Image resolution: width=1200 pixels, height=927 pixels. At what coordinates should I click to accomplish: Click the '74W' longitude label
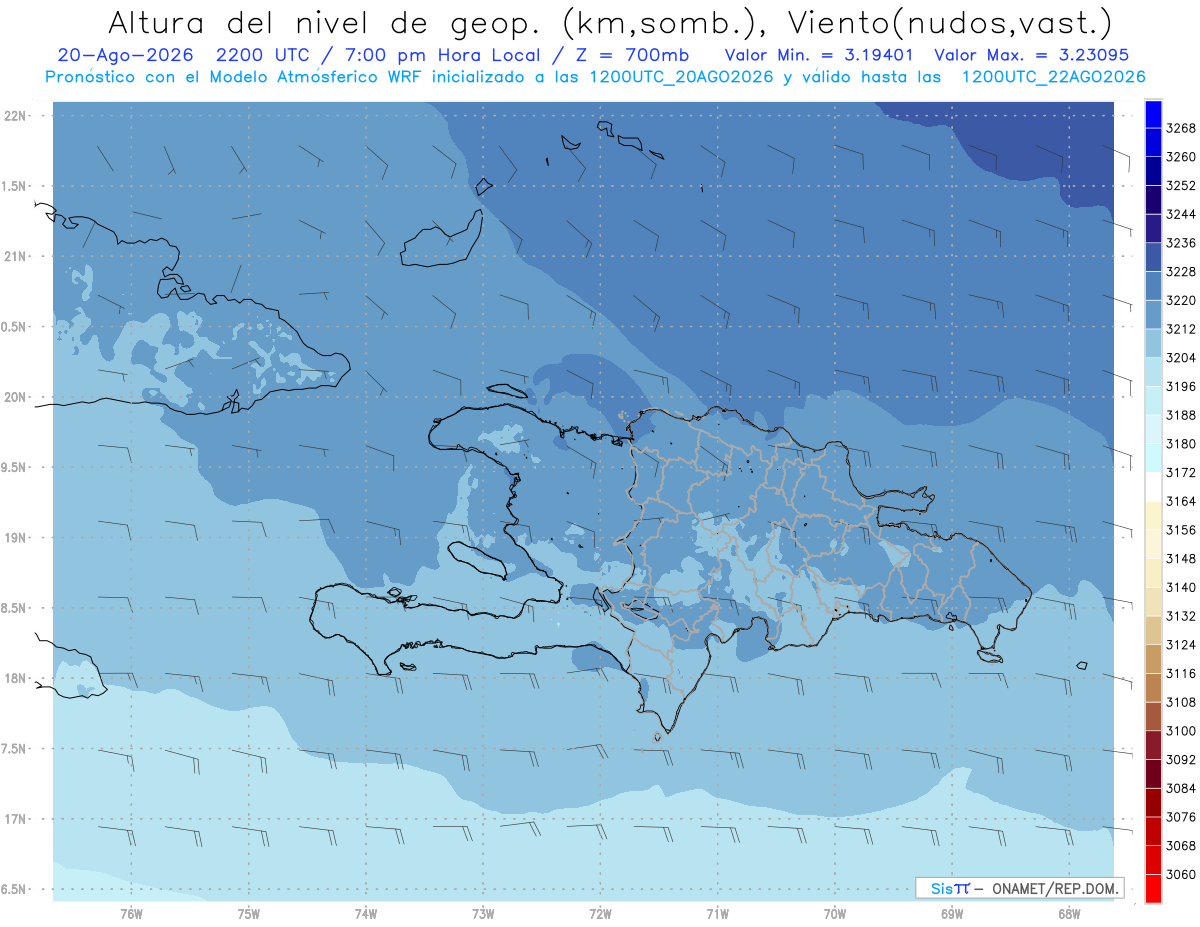(366, 914)
